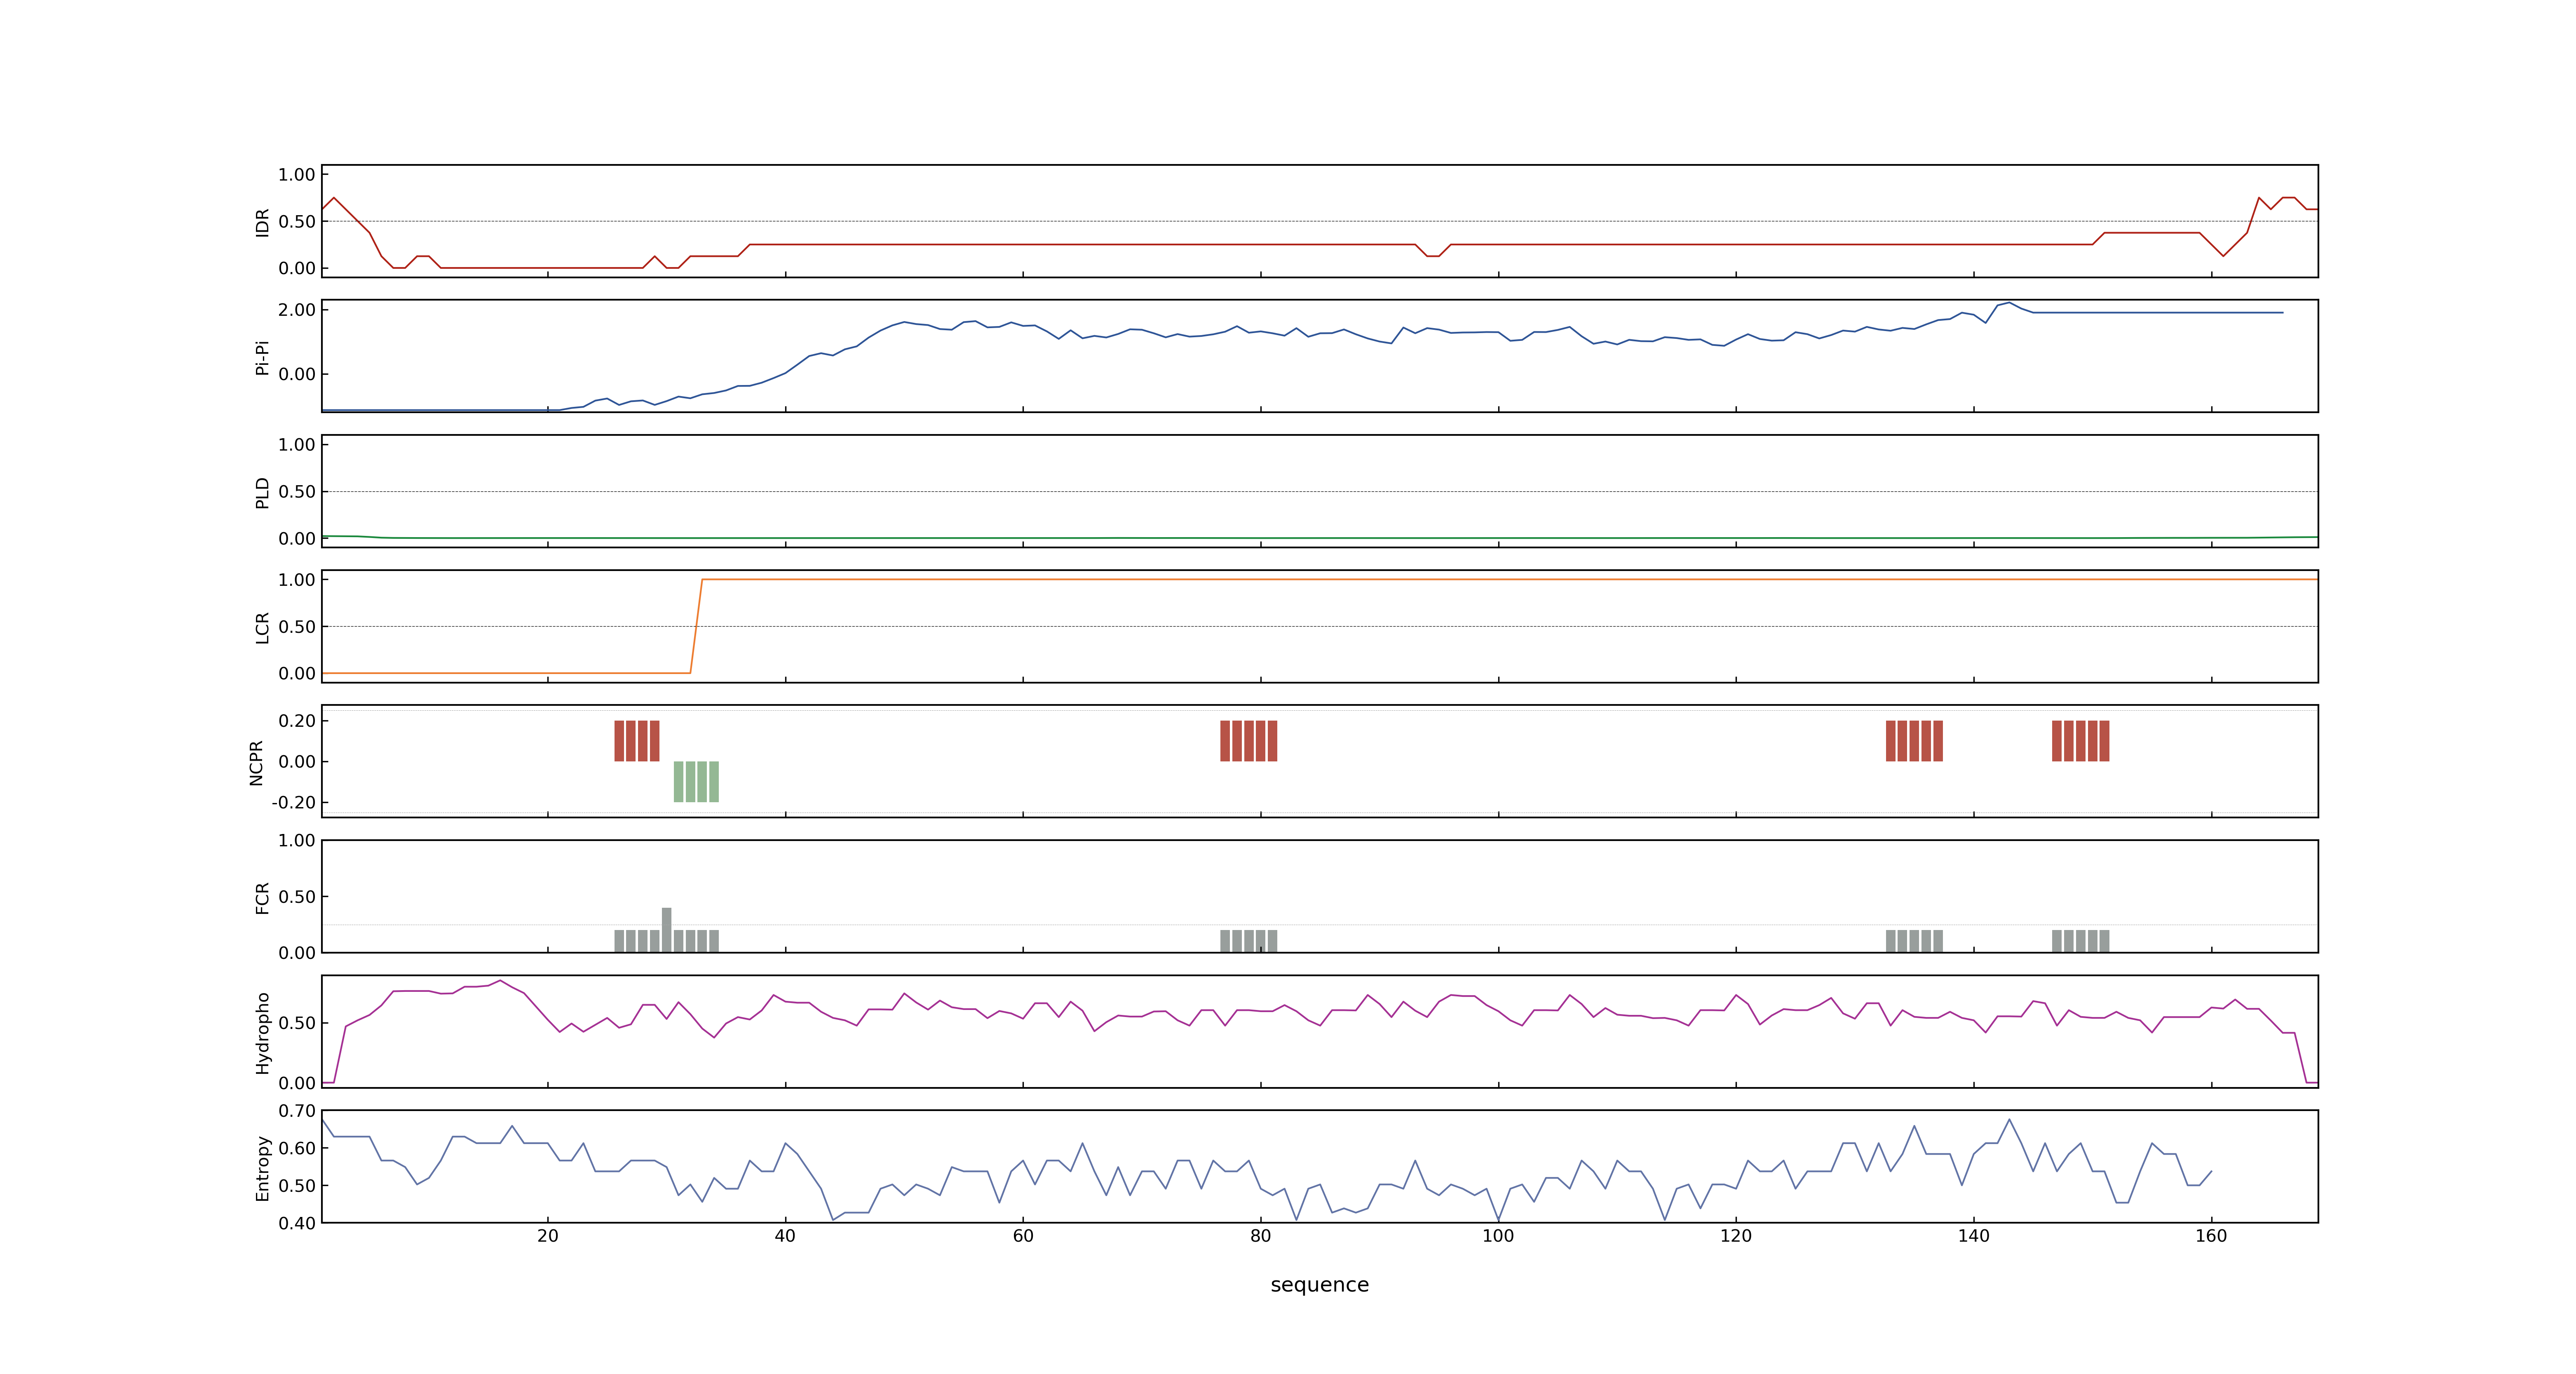Click the green negative NCPR bar group
2576x1374 pixels.
(x=696, y=782)
